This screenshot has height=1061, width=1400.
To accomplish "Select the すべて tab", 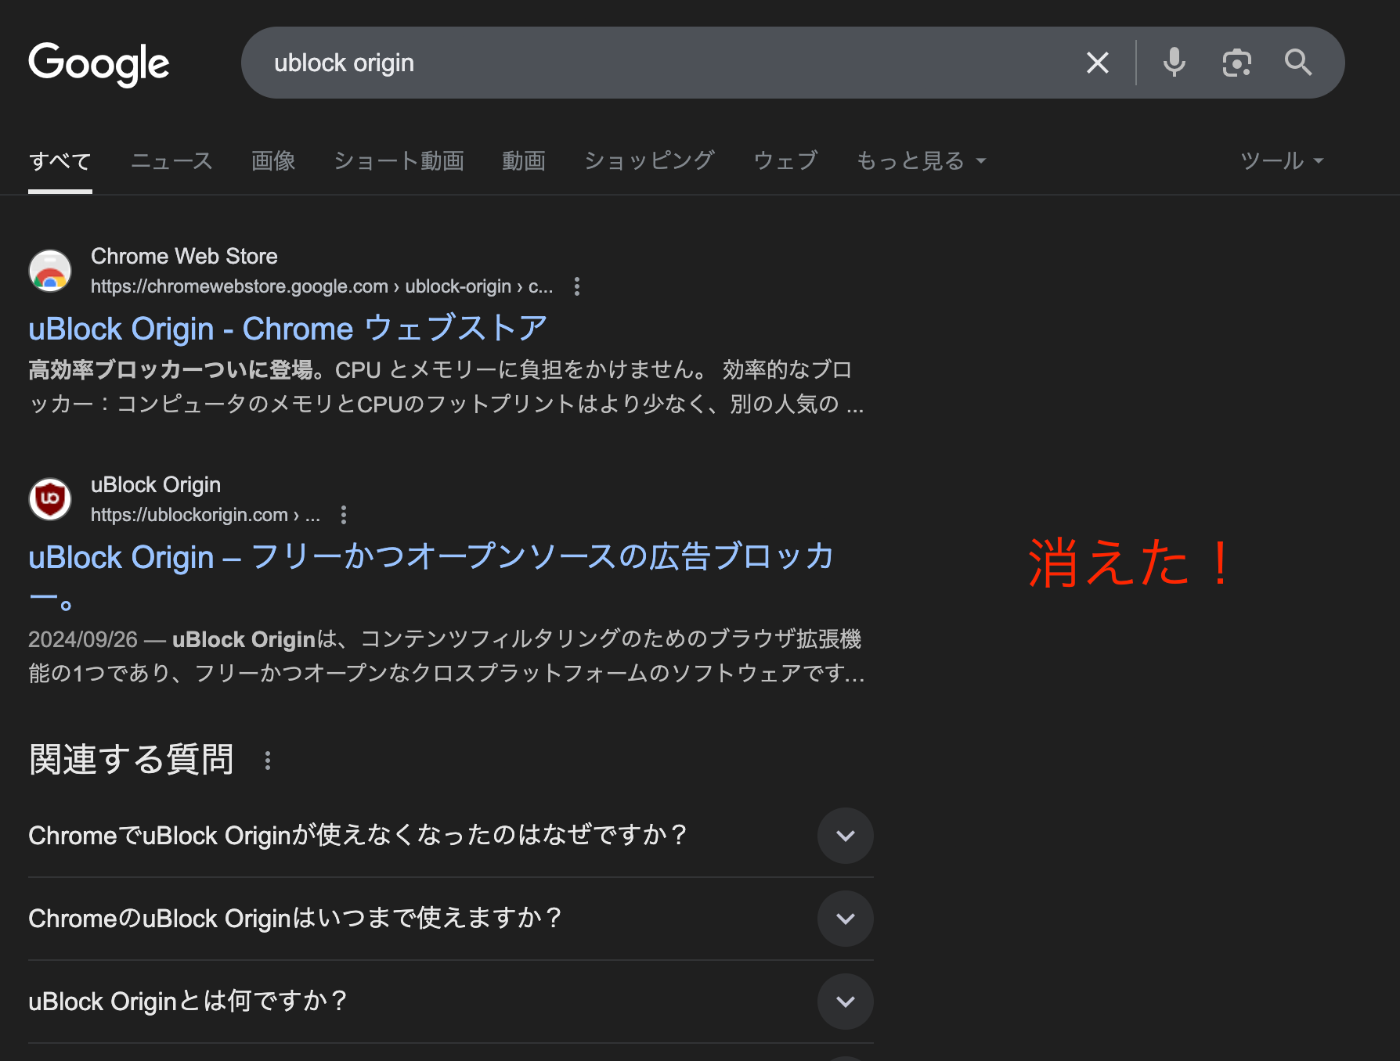I will coord(60,161).
